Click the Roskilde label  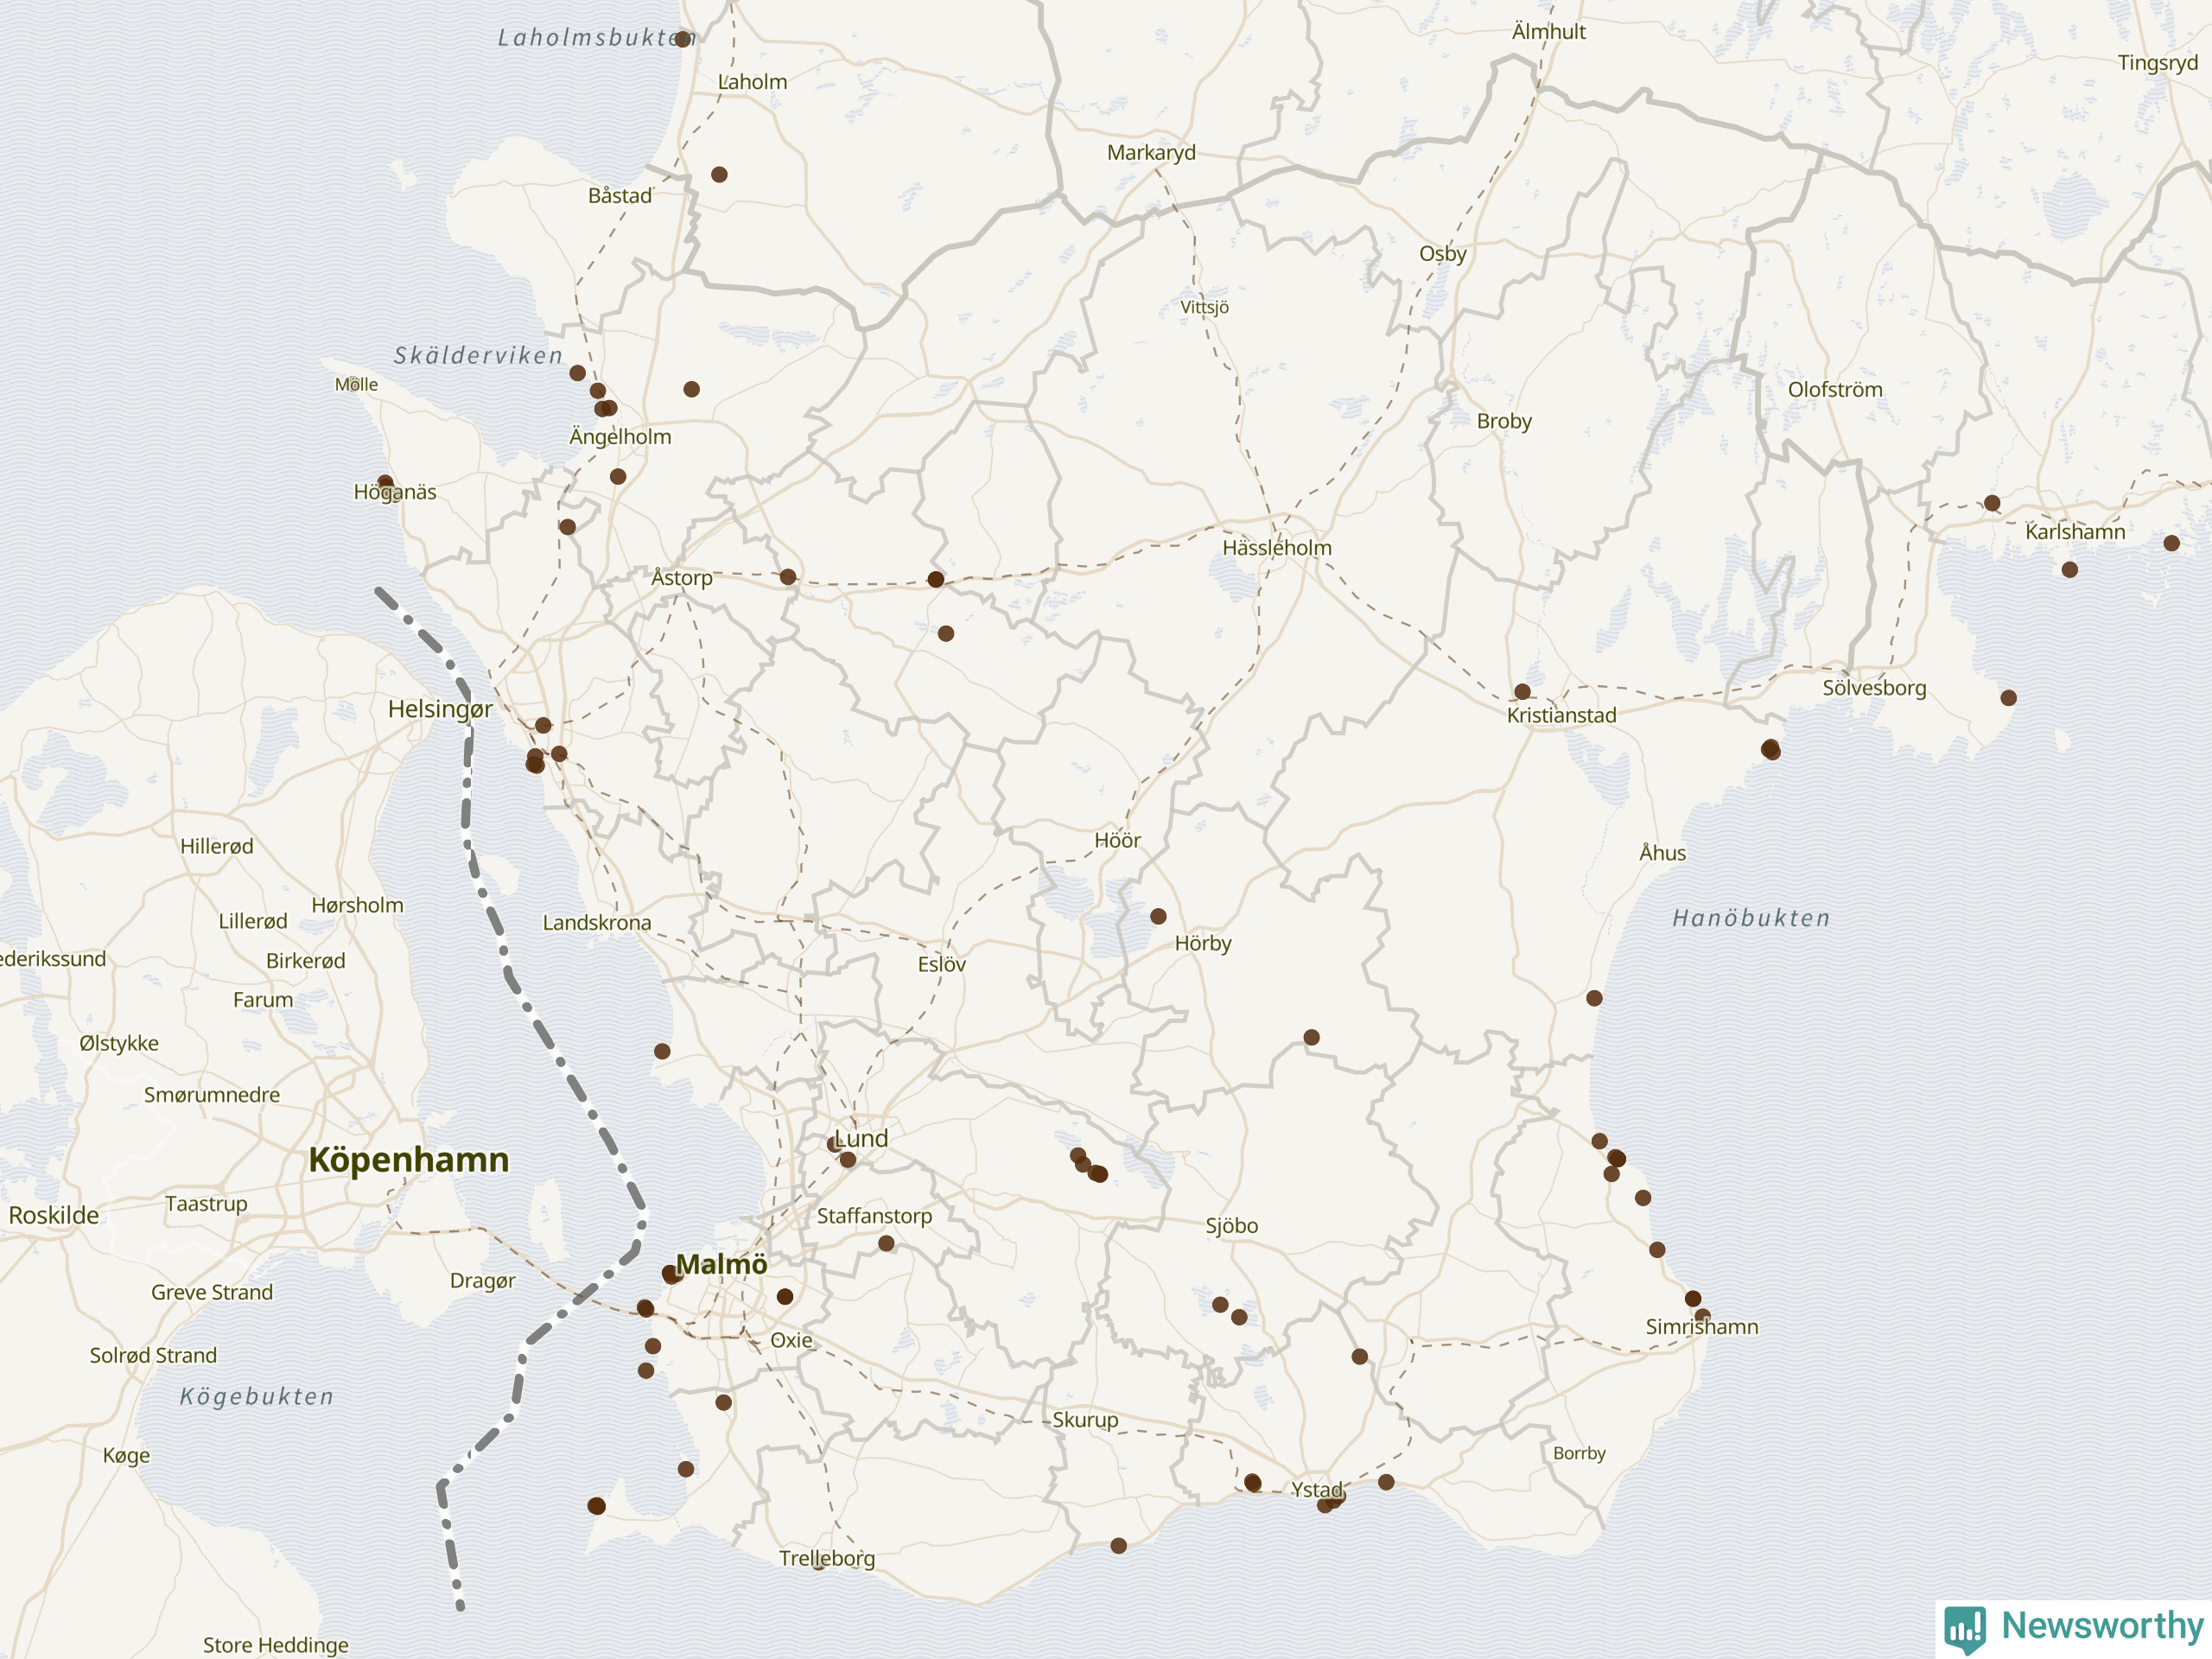point(54,1215)
